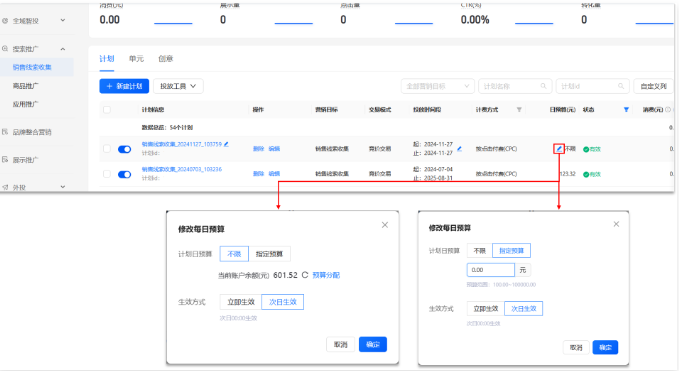Click the 搜索推广 sidebar icon
Viewport: 679px width, 371px height.
tap(5, 49)
